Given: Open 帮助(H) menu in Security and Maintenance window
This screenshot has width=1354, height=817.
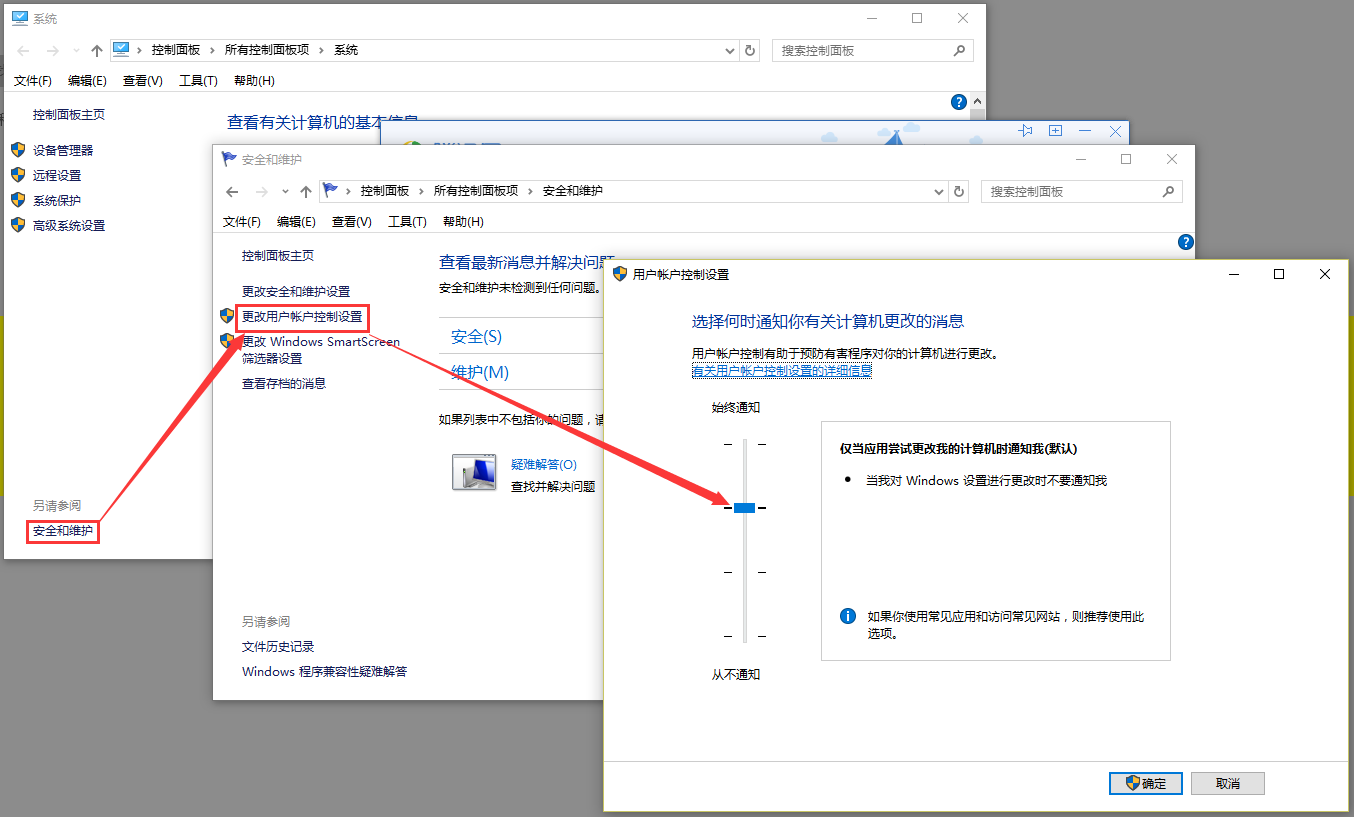Looking at the screenshot, I should point(463,222).
